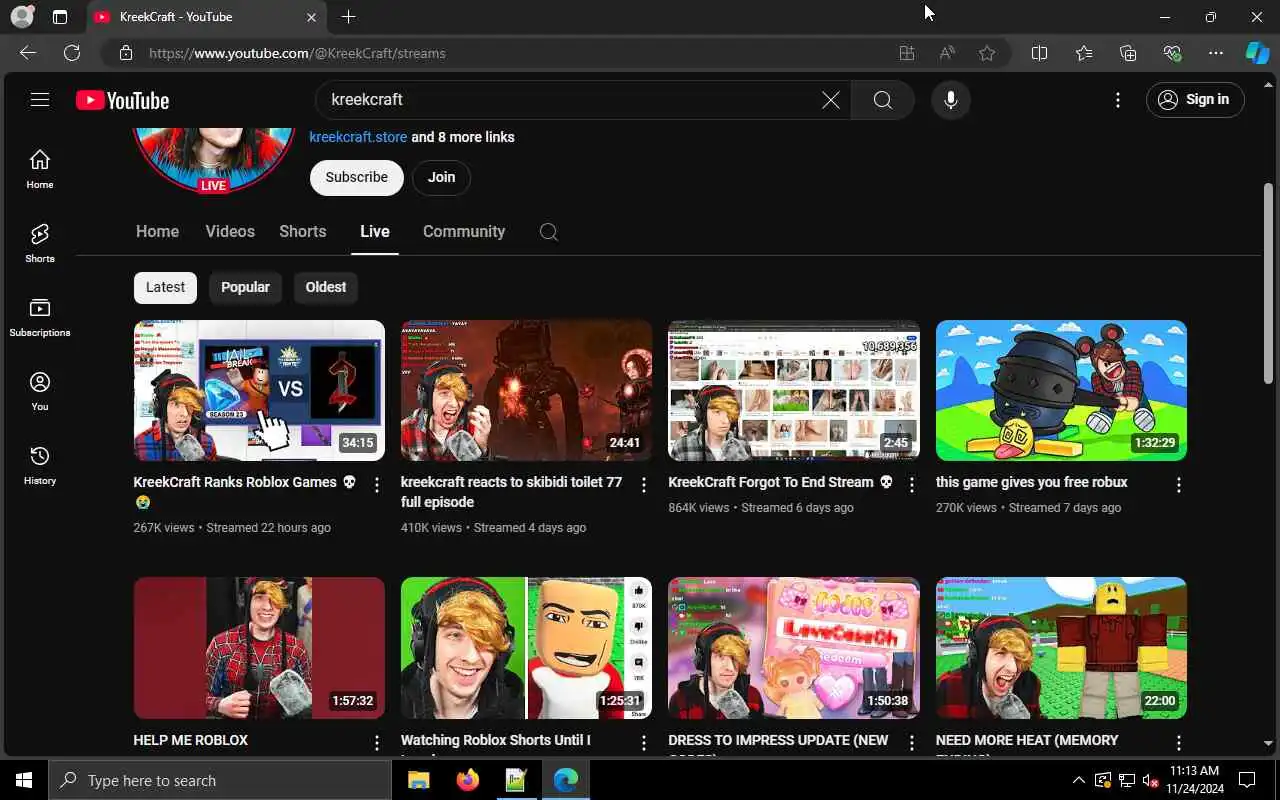
Task: Launch Firefox from the taskbar
Action: (x=467, y=780)
